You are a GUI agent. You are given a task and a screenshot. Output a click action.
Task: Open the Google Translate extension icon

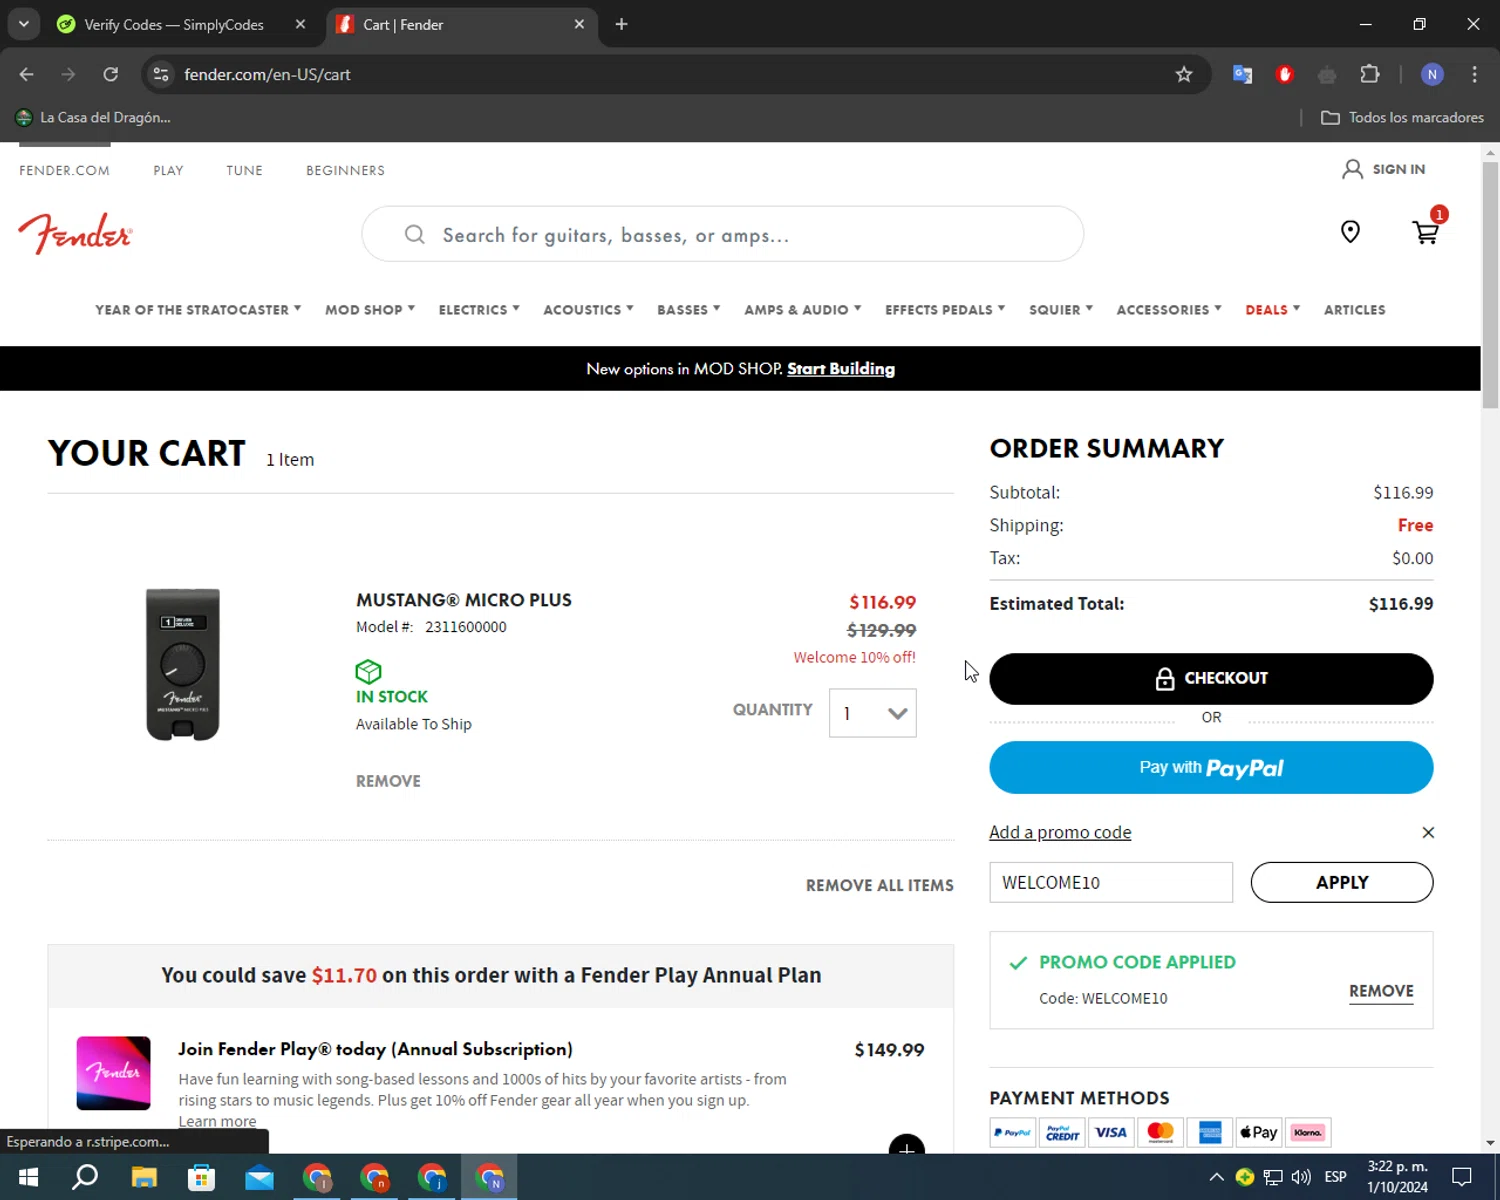pos(1242,74)
